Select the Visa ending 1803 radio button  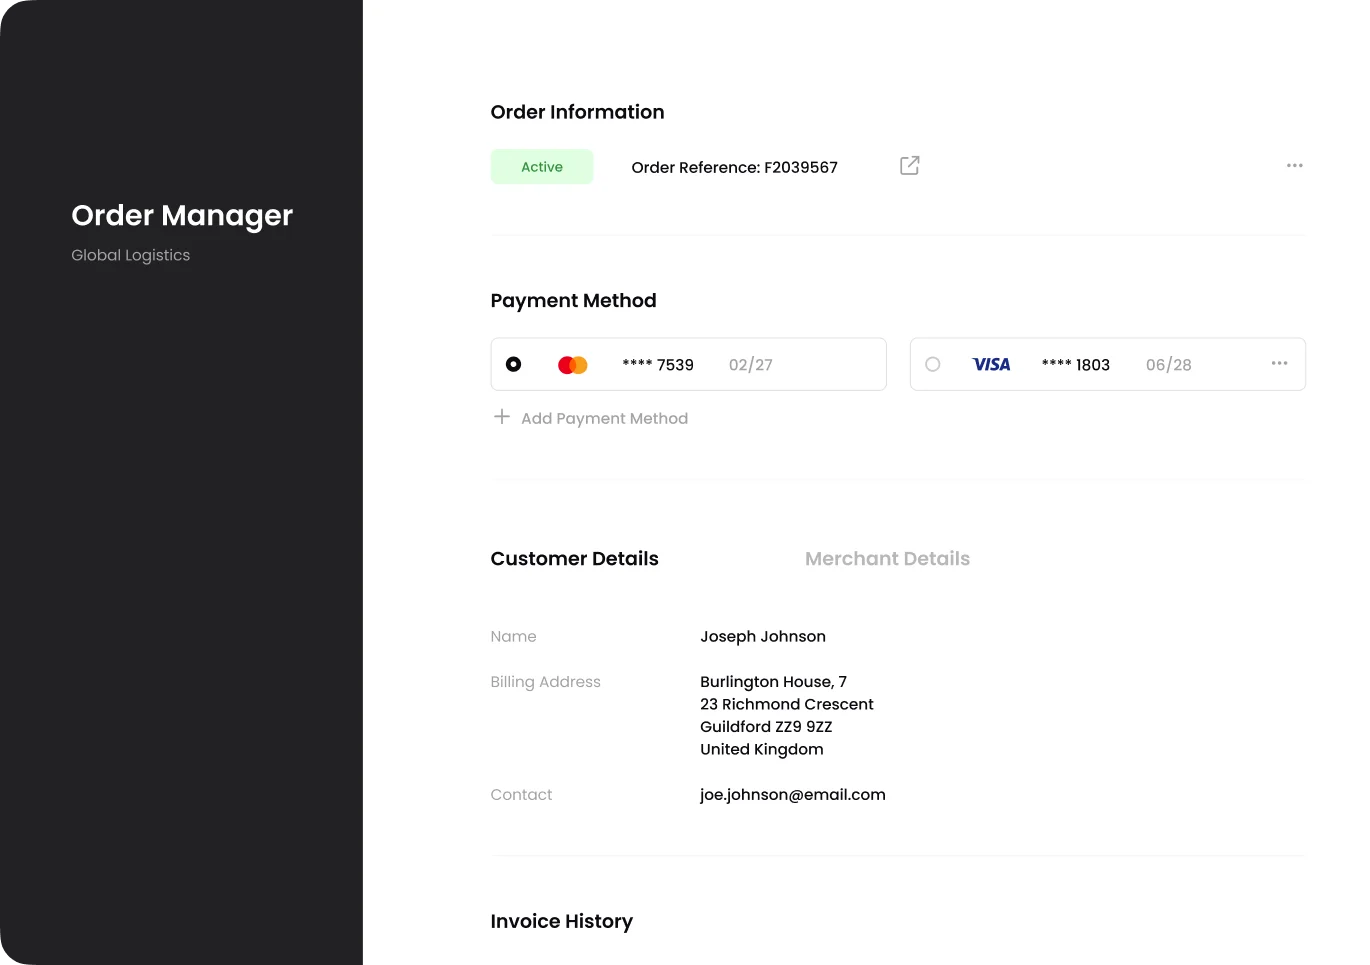pyautogui.click(x=932, y=365)
